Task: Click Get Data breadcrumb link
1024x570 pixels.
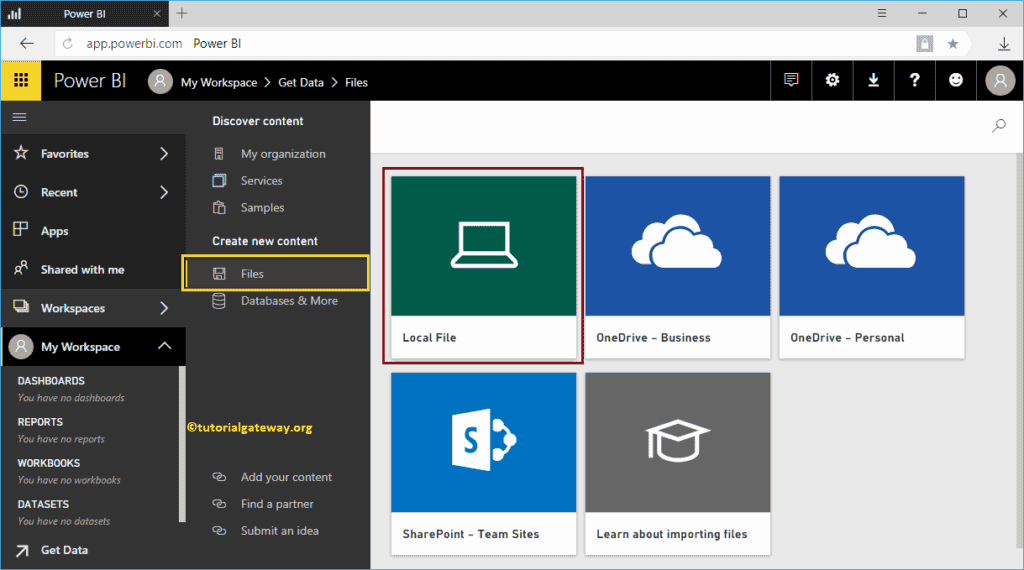Action: coord(301,82)
